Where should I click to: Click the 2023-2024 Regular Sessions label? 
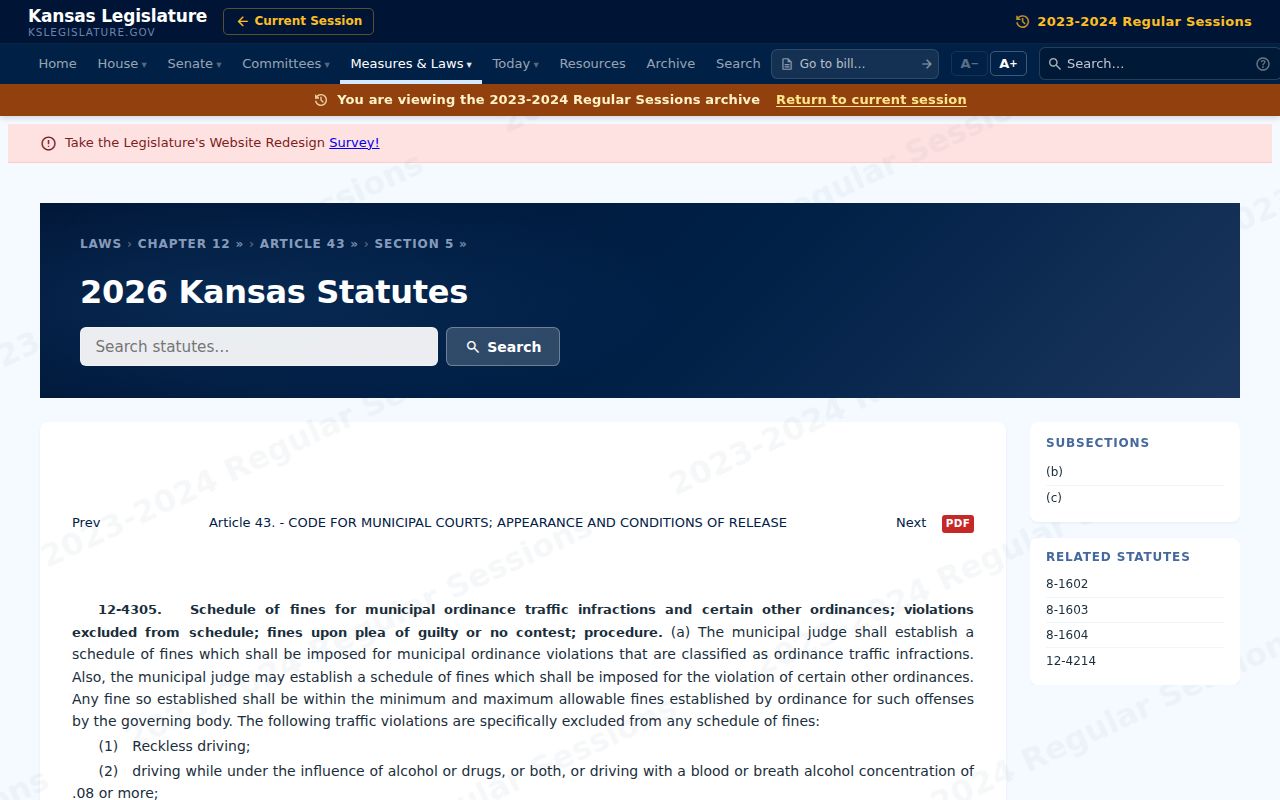pyautogui.click(x=1144, y=22)
